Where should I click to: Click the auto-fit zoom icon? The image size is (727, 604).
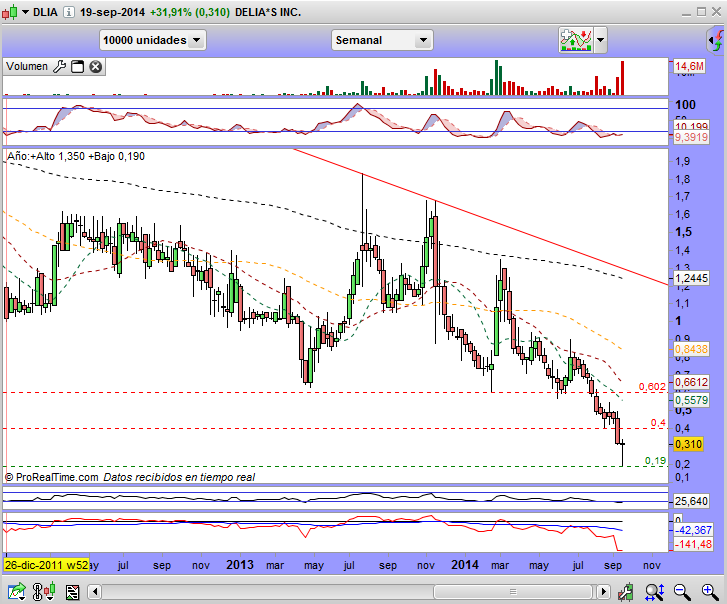pyautogui.click(x=655, y=592)
